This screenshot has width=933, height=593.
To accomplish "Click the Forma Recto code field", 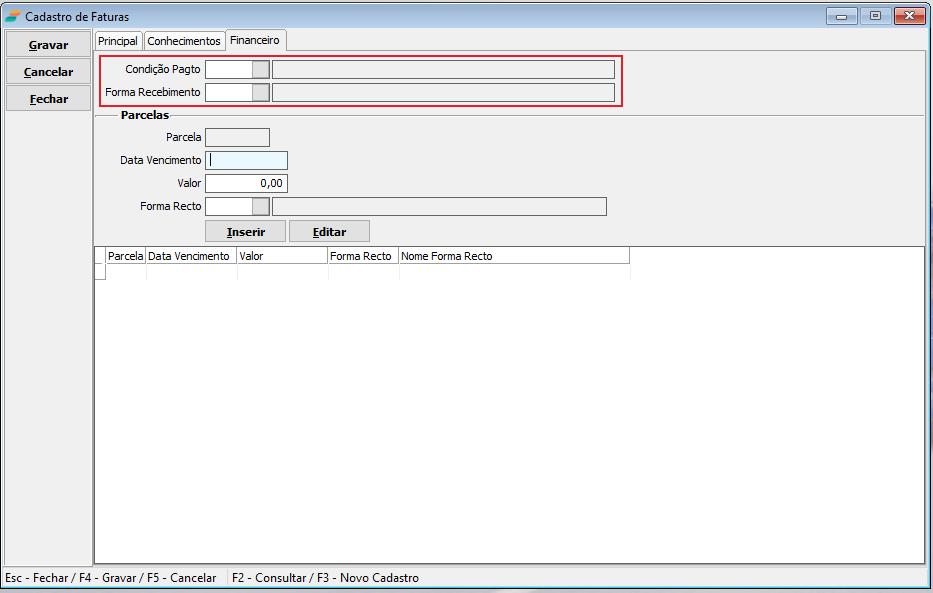I will pyautogui.click(x=228, y=206).
